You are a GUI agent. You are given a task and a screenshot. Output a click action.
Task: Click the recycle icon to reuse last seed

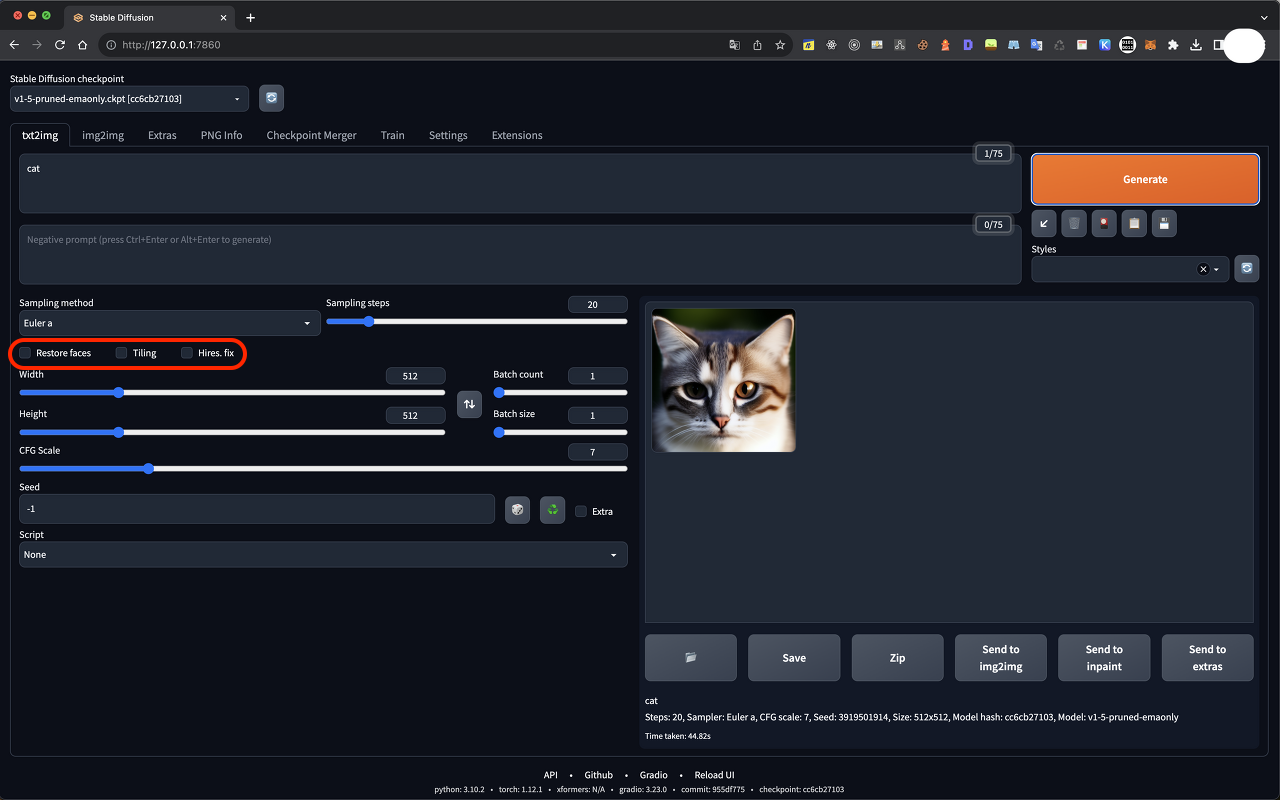pyautogui.click(x=552, y=510)
